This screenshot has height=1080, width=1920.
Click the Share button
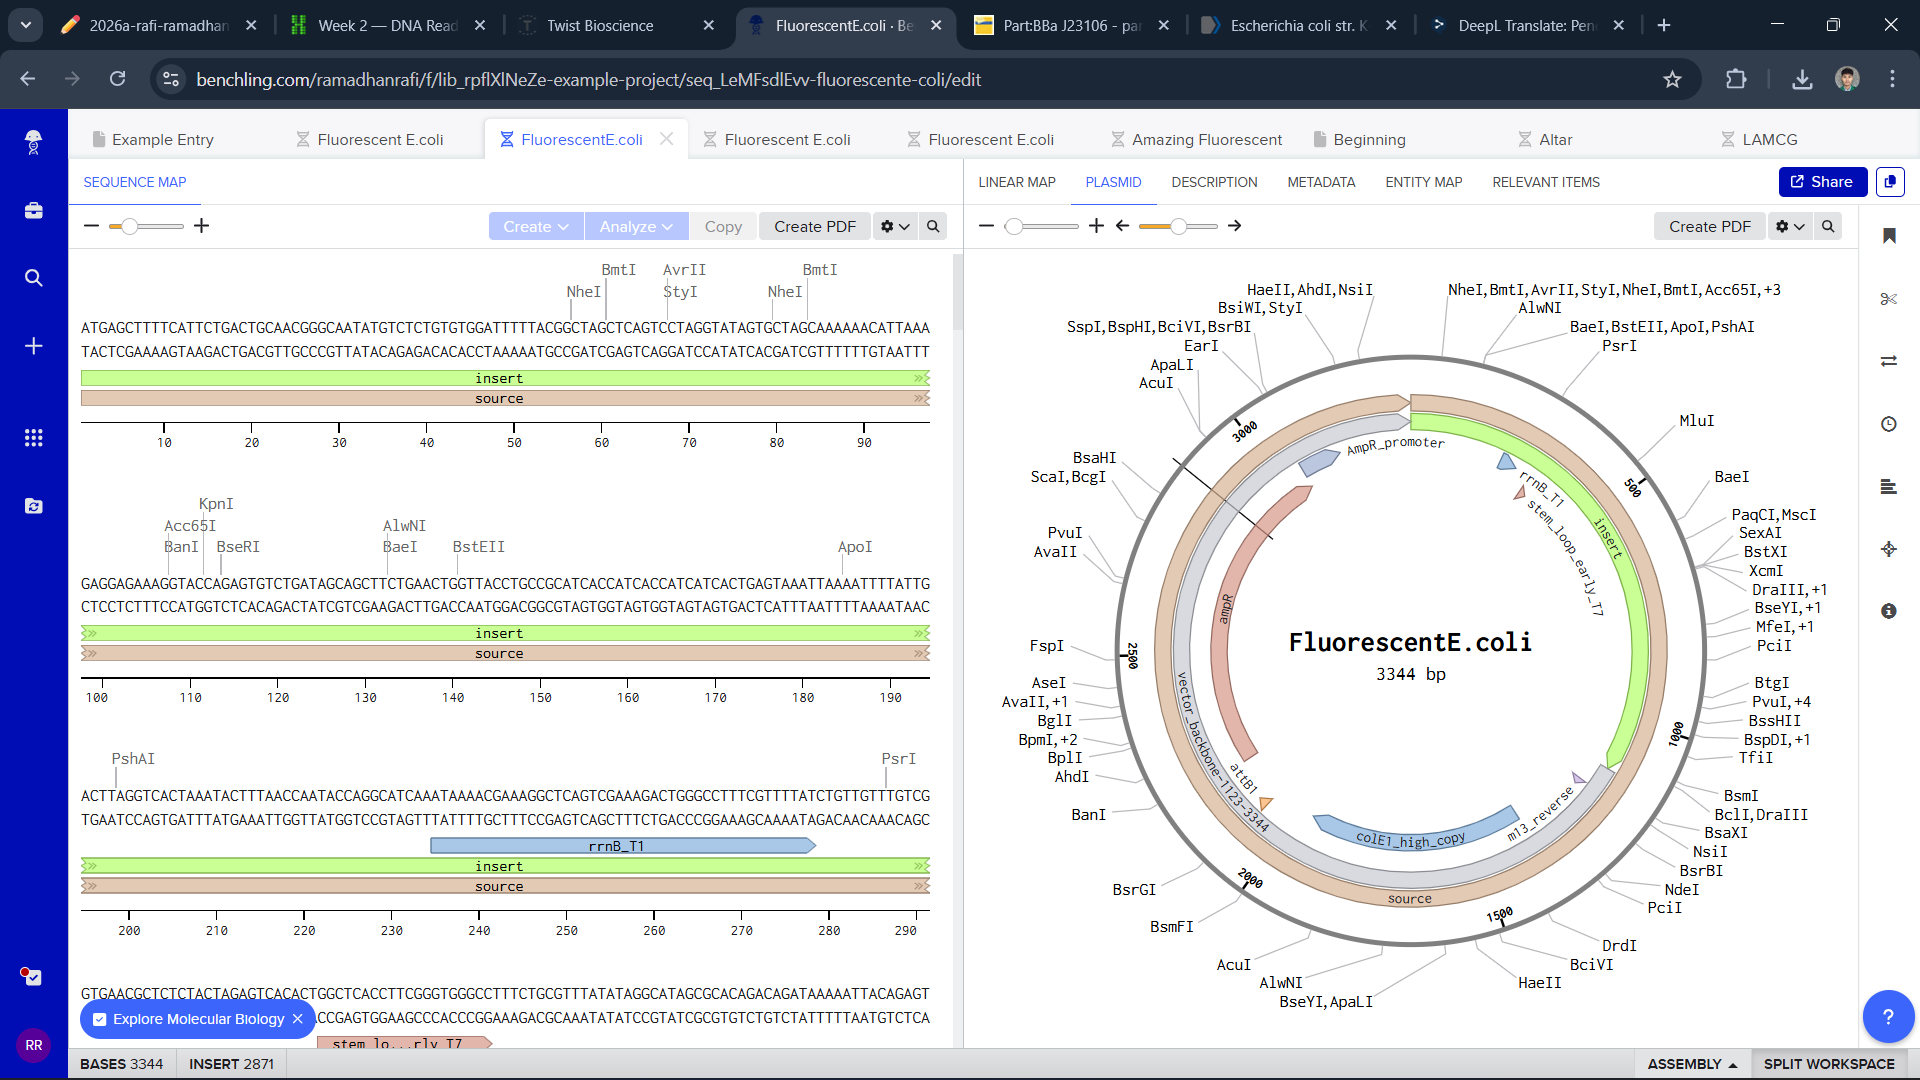click(x=1822, y=182)
